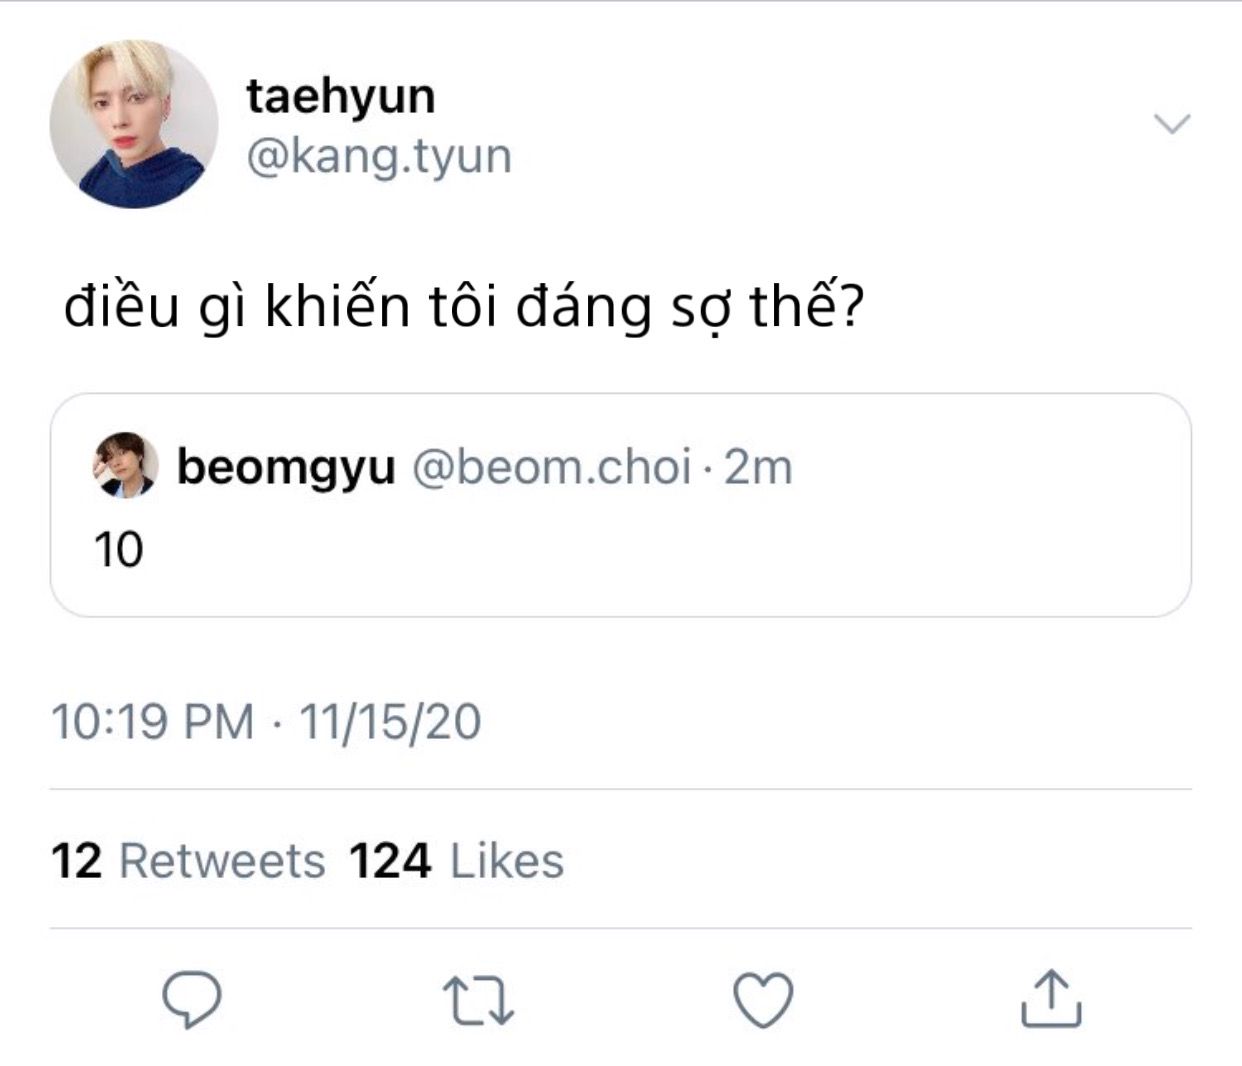Open the taehyun display name

340,97
